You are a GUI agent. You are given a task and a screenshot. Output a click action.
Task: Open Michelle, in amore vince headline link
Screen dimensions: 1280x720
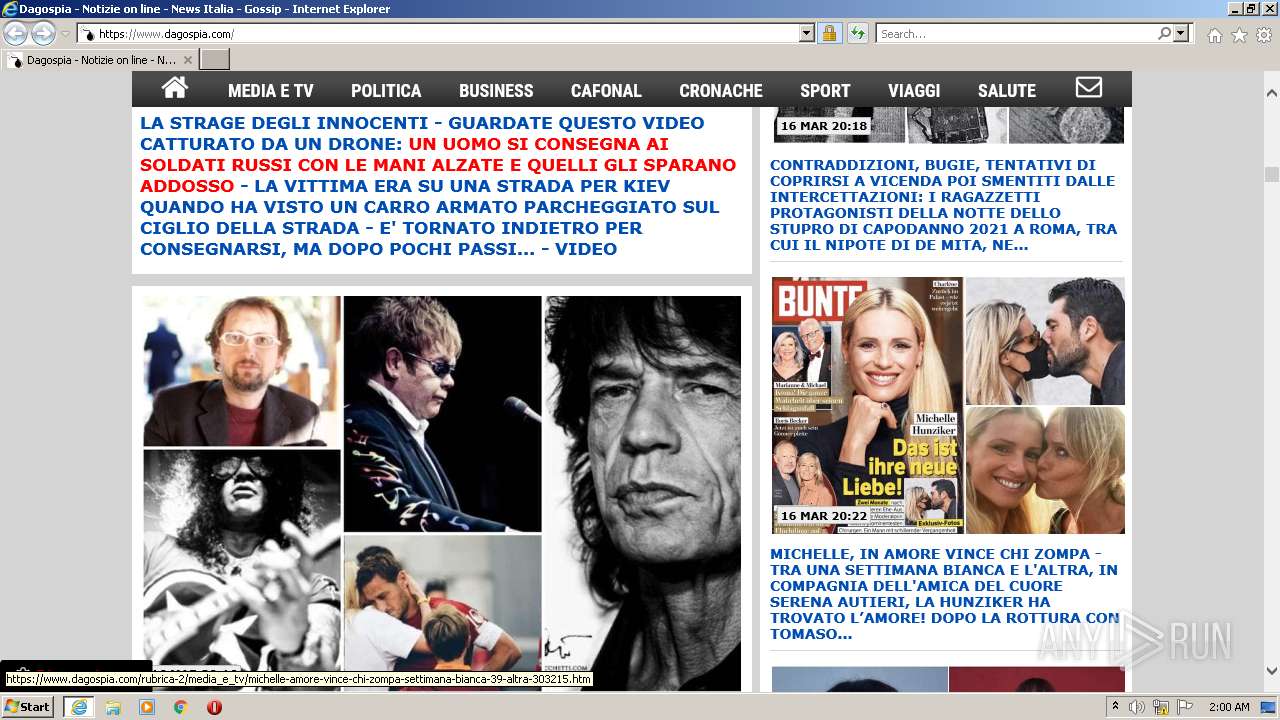click(944, 594)
